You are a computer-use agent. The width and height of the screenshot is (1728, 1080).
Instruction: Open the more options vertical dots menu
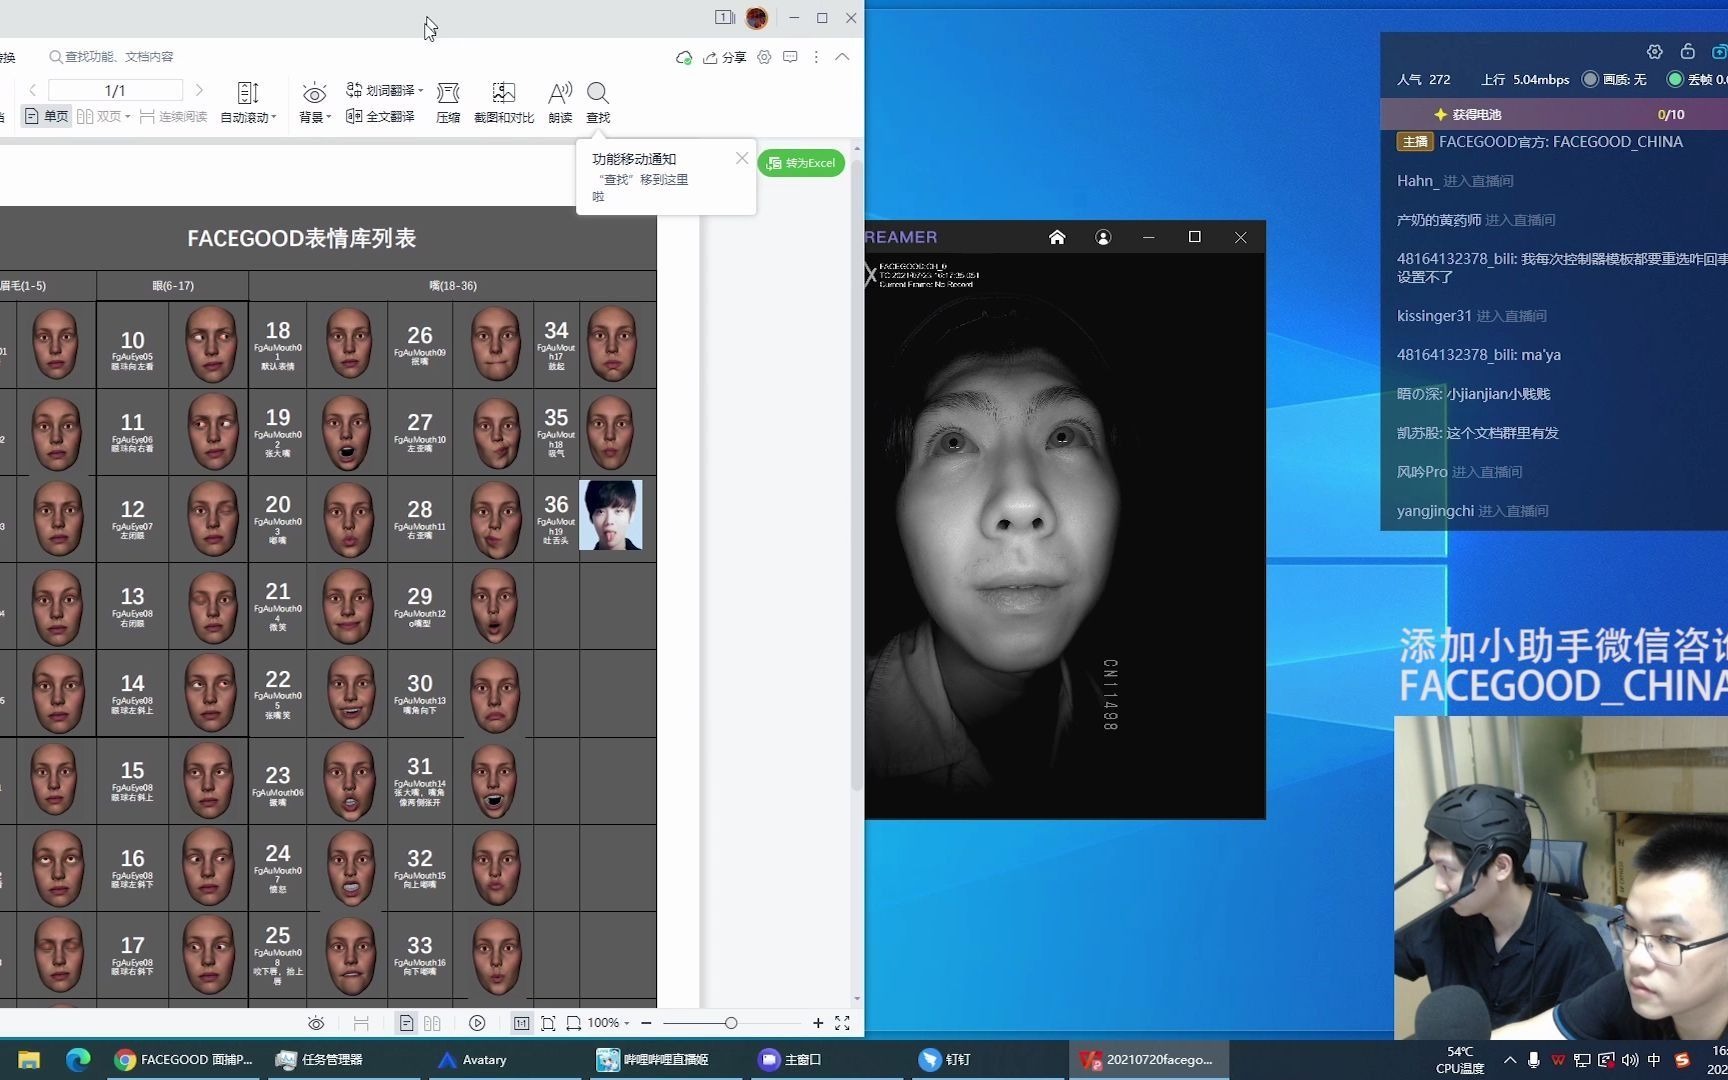click(816, 57)
